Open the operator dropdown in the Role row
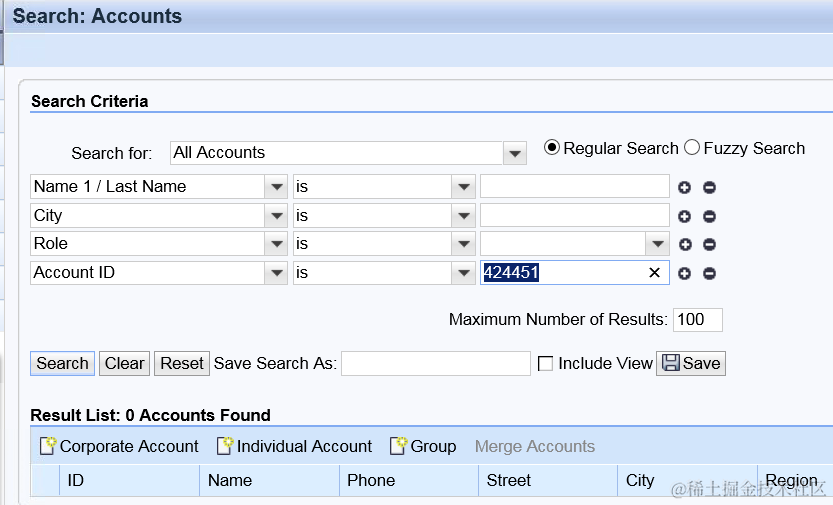This screenshot has width=833, height=505. tap(464, 244)
